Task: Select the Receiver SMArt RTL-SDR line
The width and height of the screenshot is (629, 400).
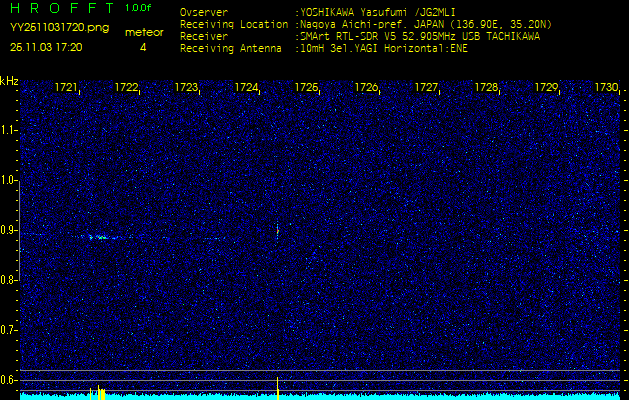Action: coord(360,35)
